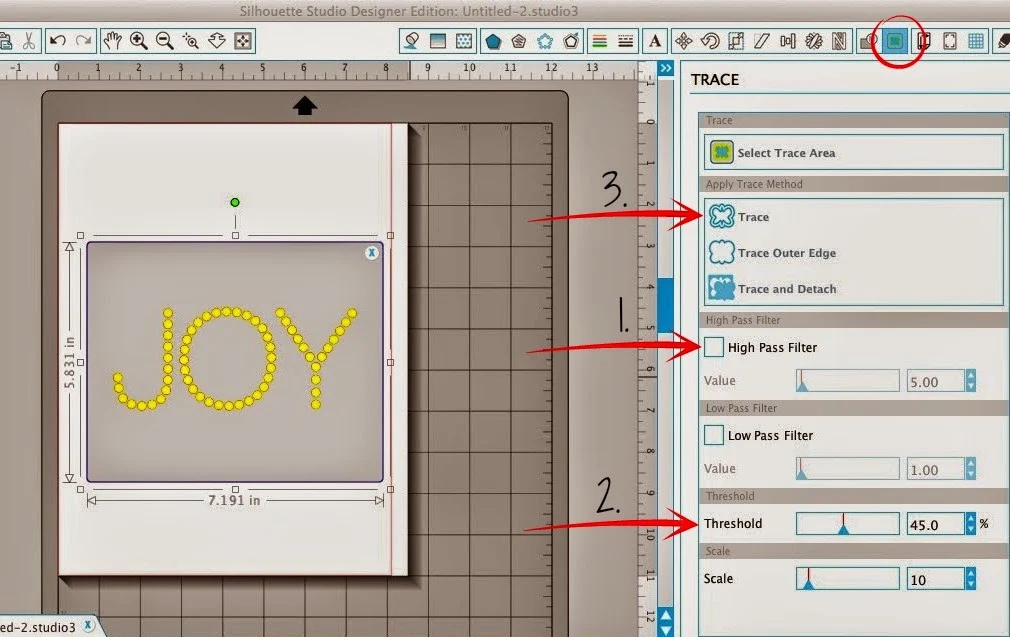Choose Trace Outer Edge
The height and width of the screenshot is (637, 1010).
(772, 252)
